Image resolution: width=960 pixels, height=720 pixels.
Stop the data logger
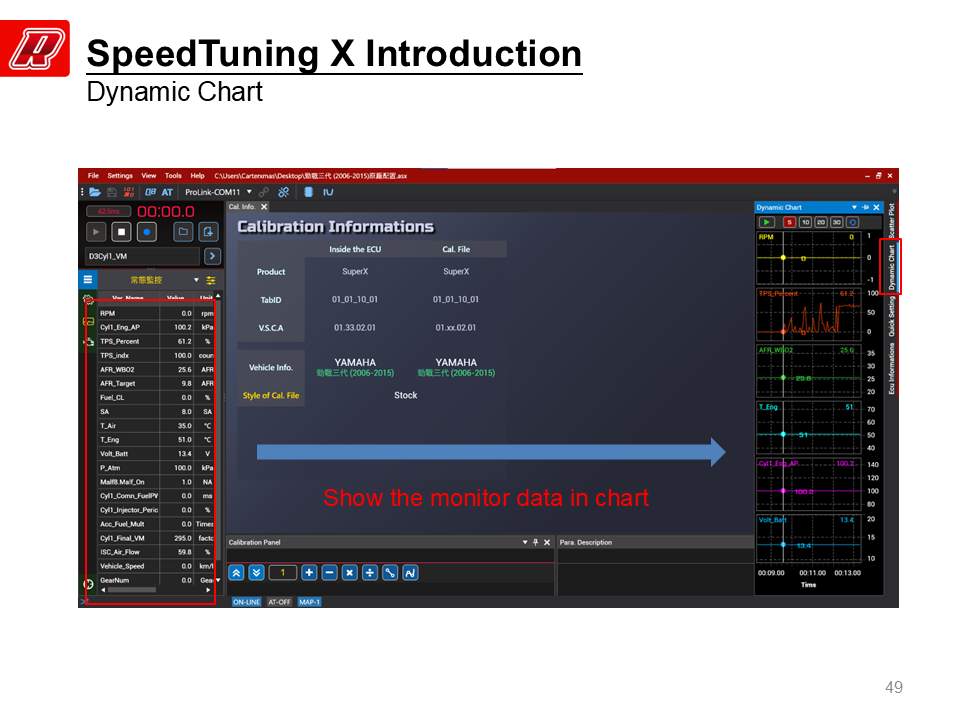tap(121, 232)
